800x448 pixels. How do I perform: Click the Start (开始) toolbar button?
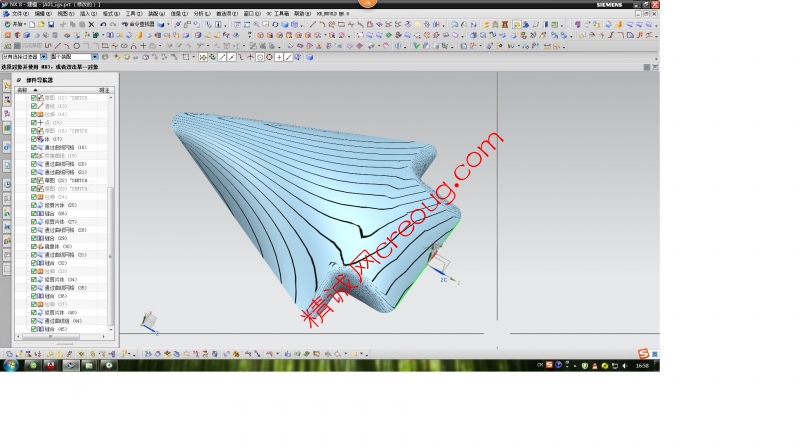pos(14,23)
